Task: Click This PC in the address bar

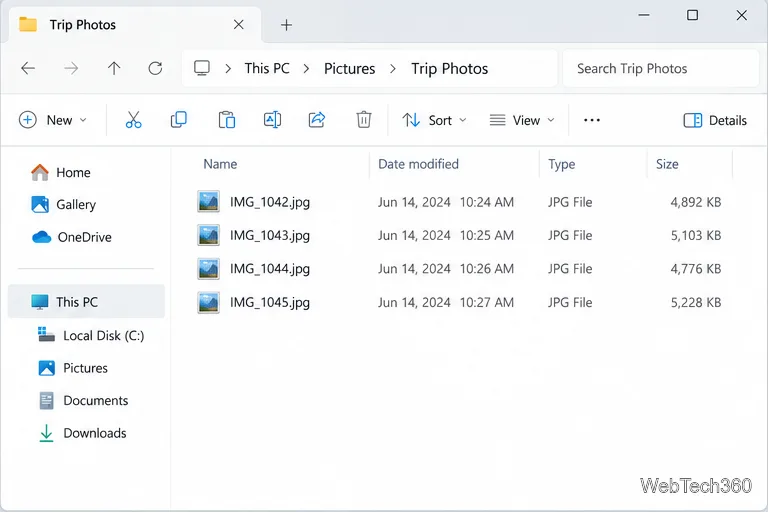Action: 267,69
